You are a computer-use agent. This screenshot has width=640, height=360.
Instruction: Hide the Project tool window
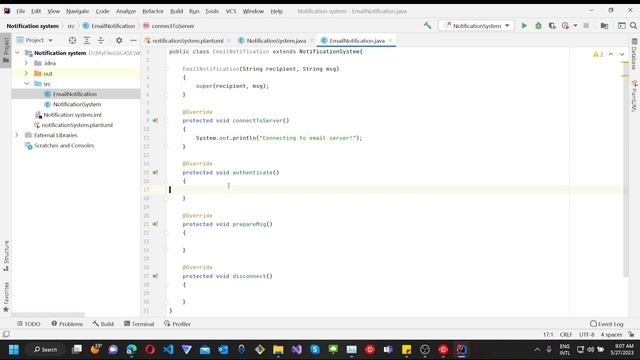133,40
